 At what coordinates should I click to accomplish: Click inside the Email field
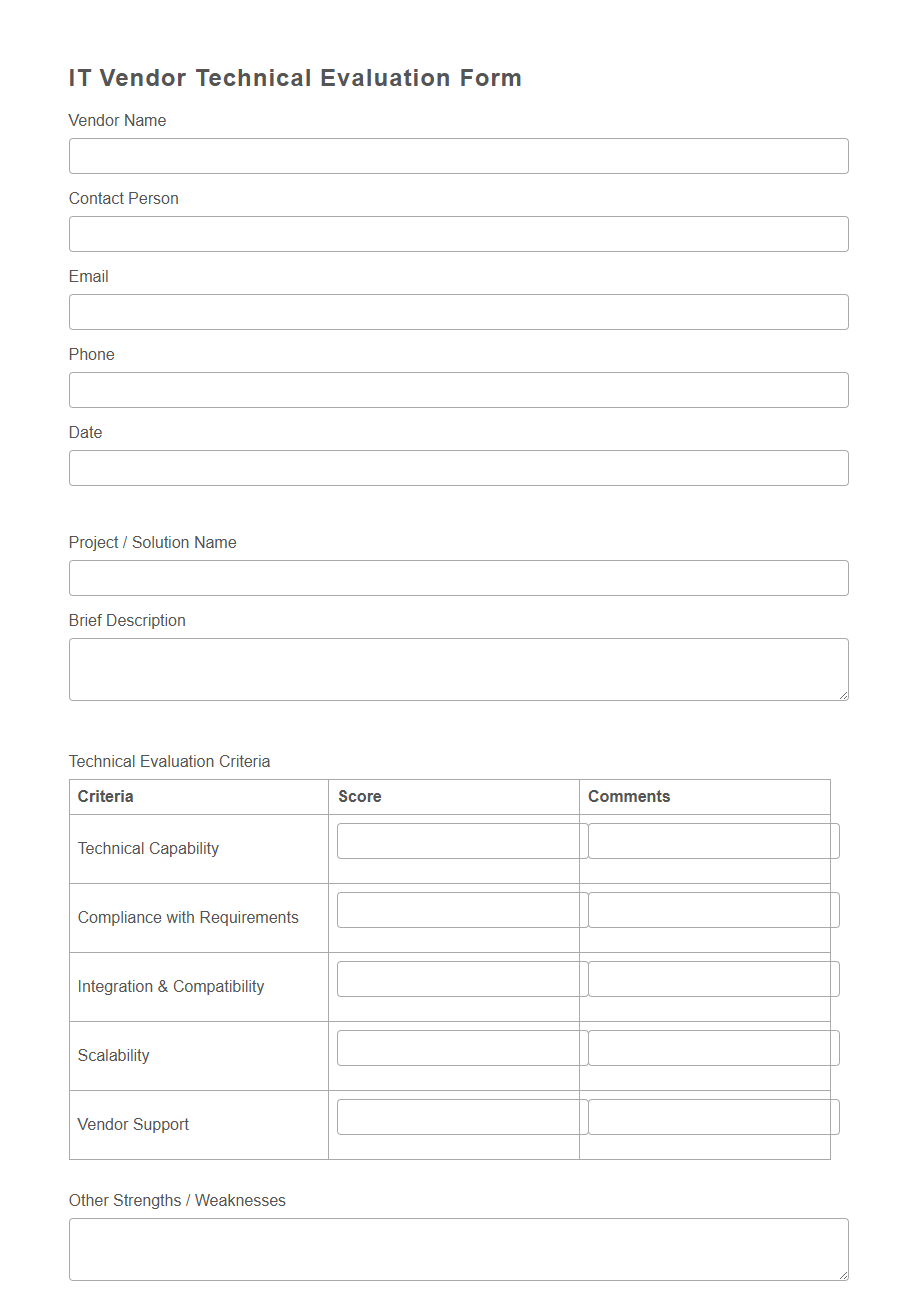pyautogui.click(x=458, y=312)
